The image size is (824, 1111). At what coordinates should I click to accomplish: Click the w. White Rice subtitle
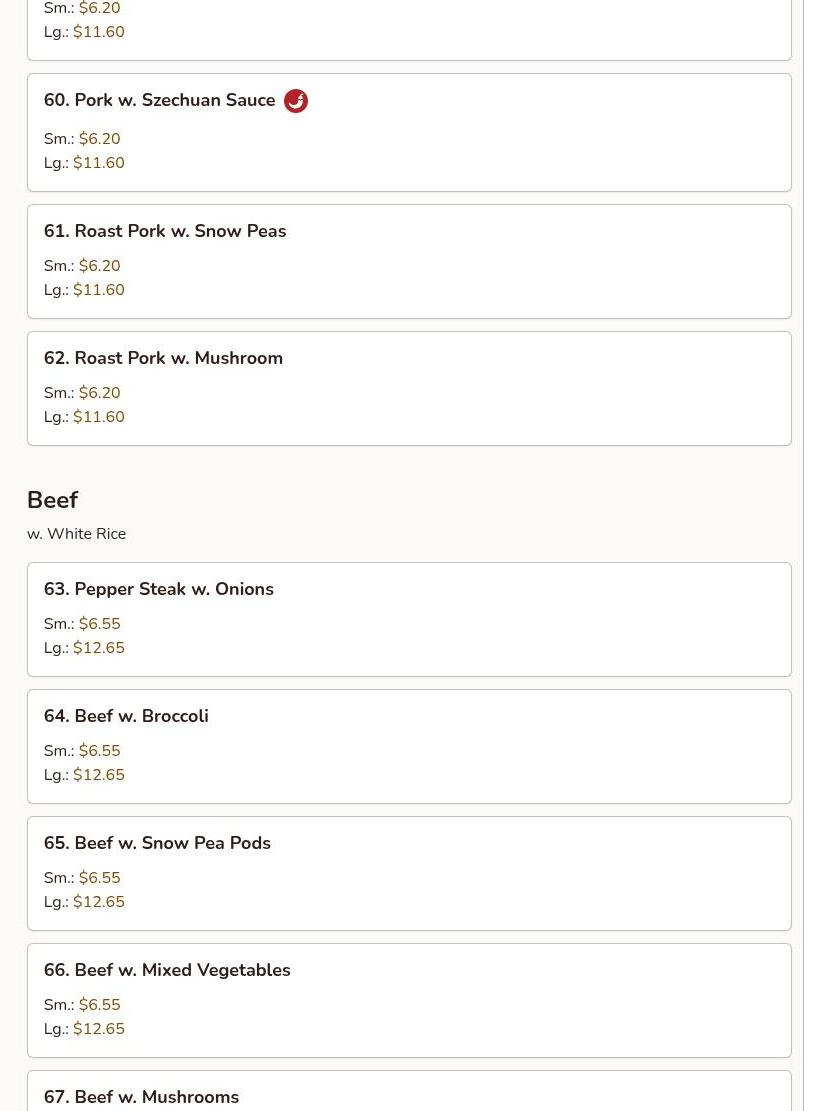(76, 534)
